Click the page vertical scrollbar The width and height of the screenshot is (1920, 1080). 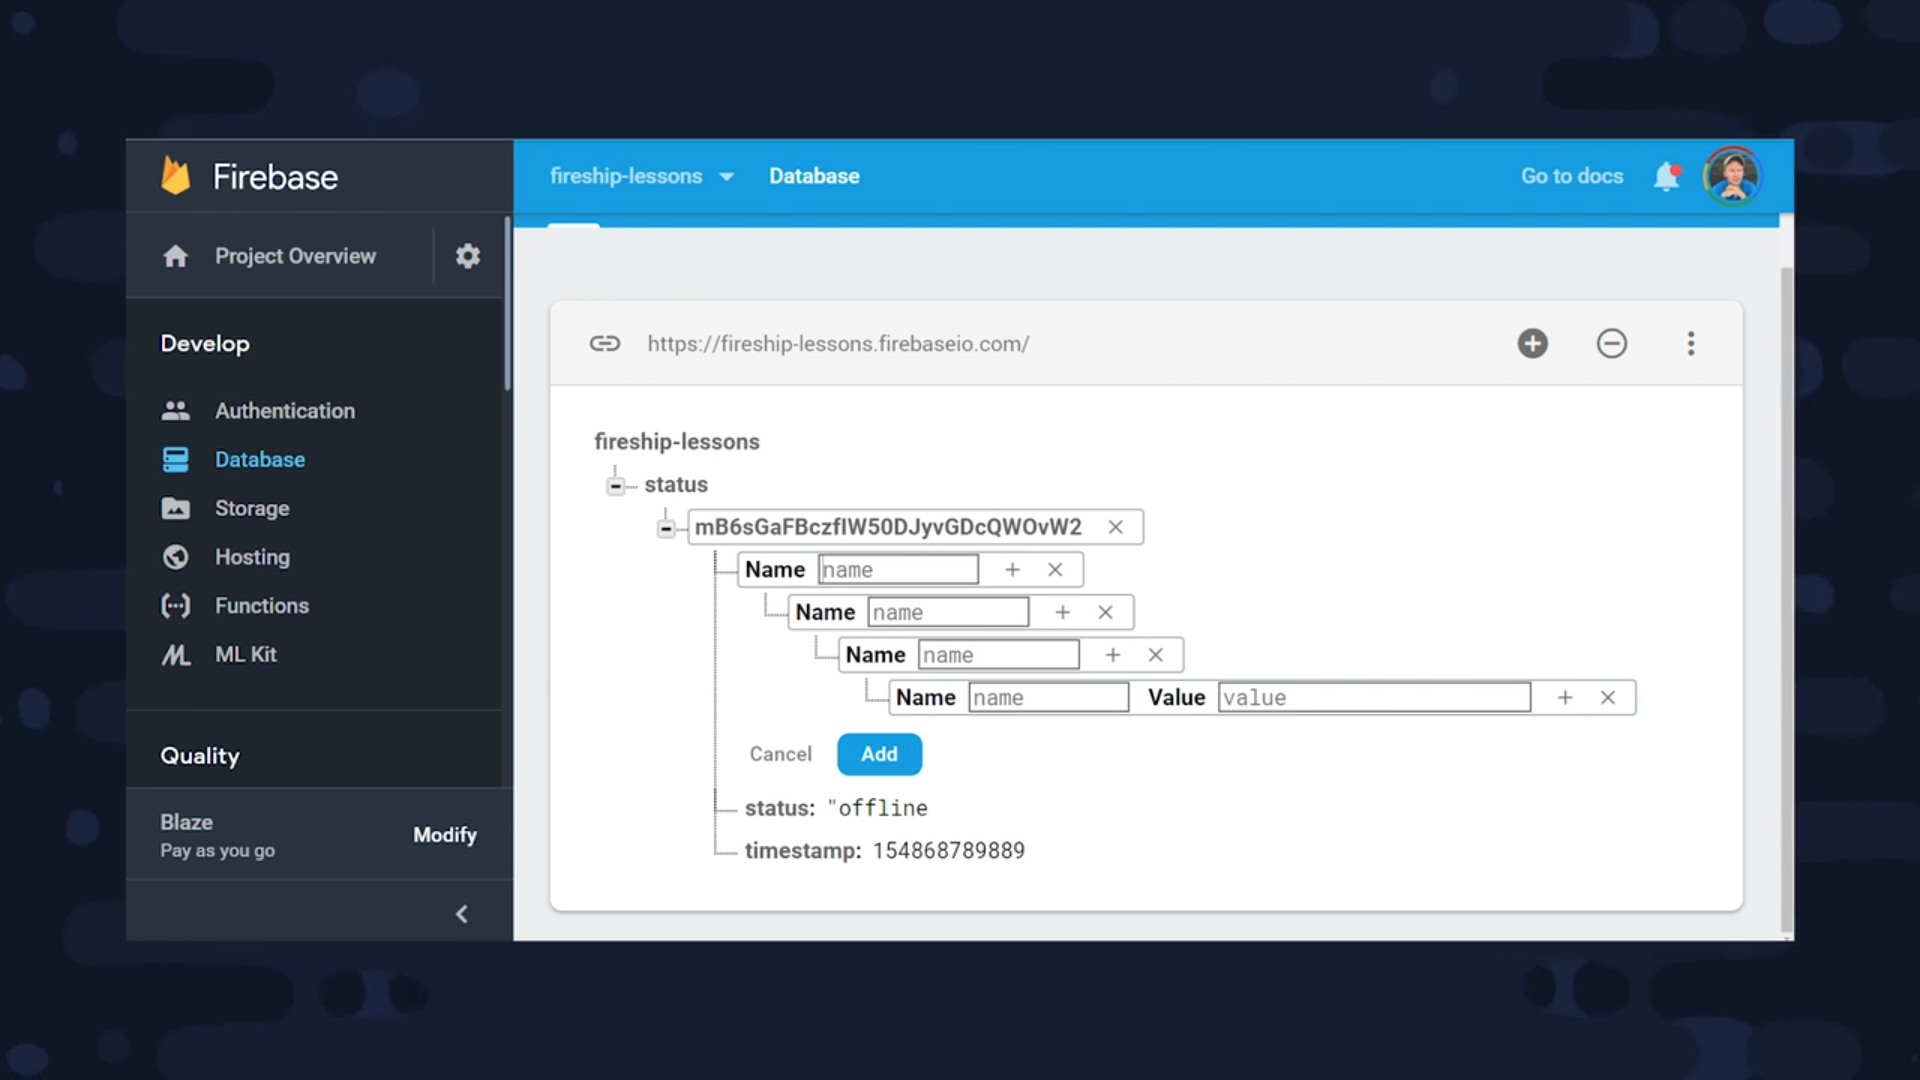[x=1787, y=600]
